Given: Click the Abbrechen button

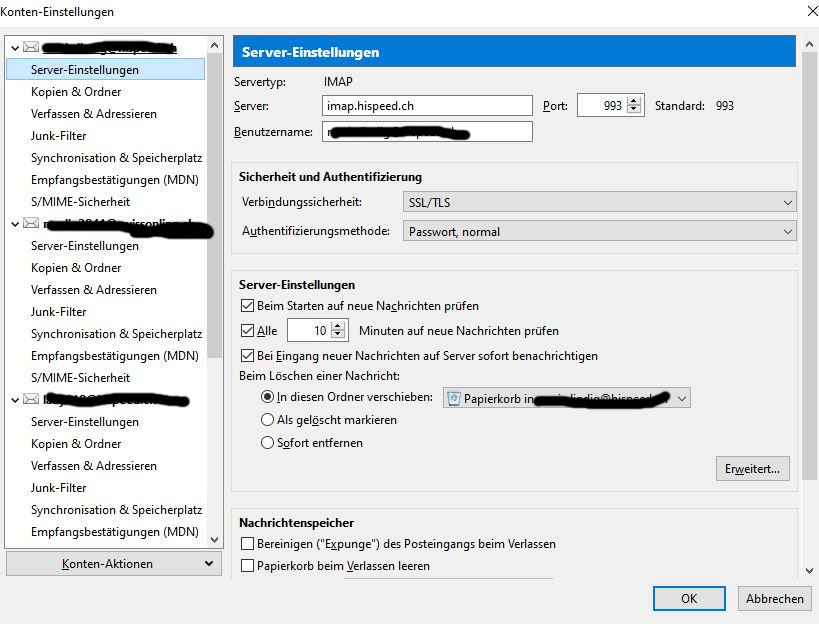Looking at the screenshot, I should [x=774, y=598].
